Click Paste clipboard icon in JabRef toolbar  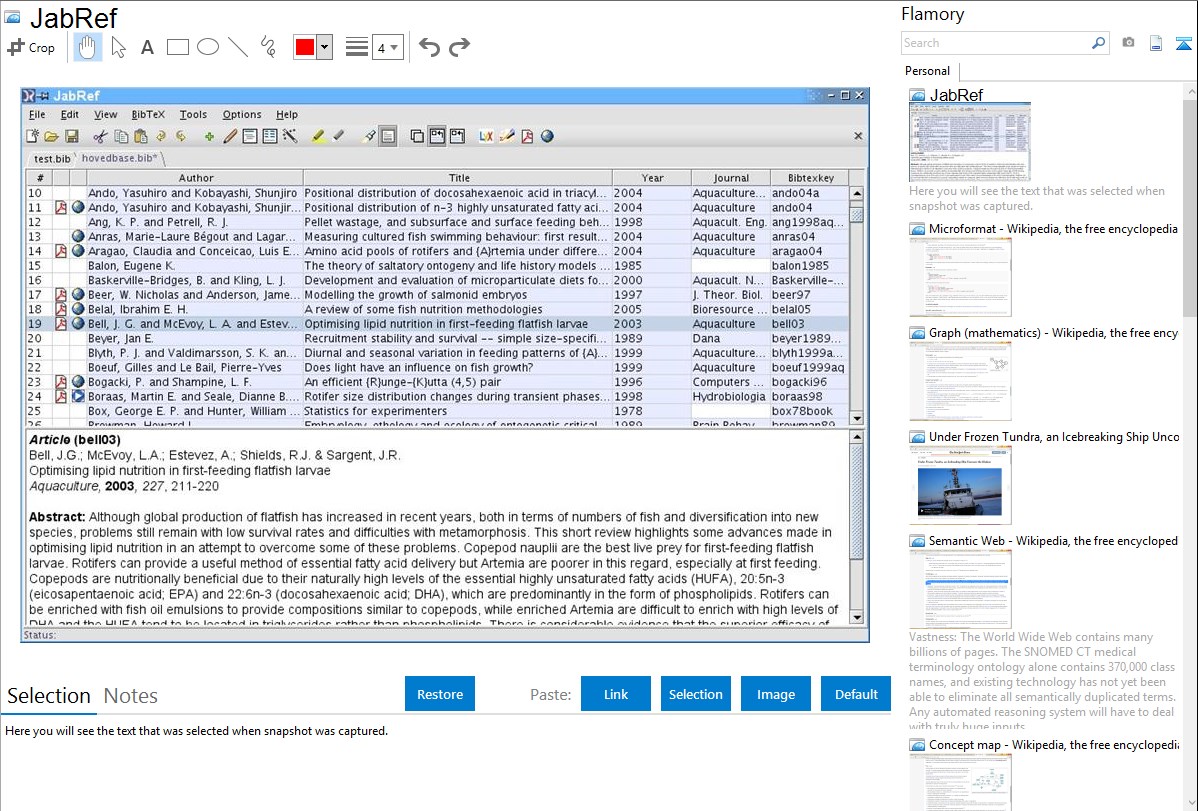coord(141,136)
